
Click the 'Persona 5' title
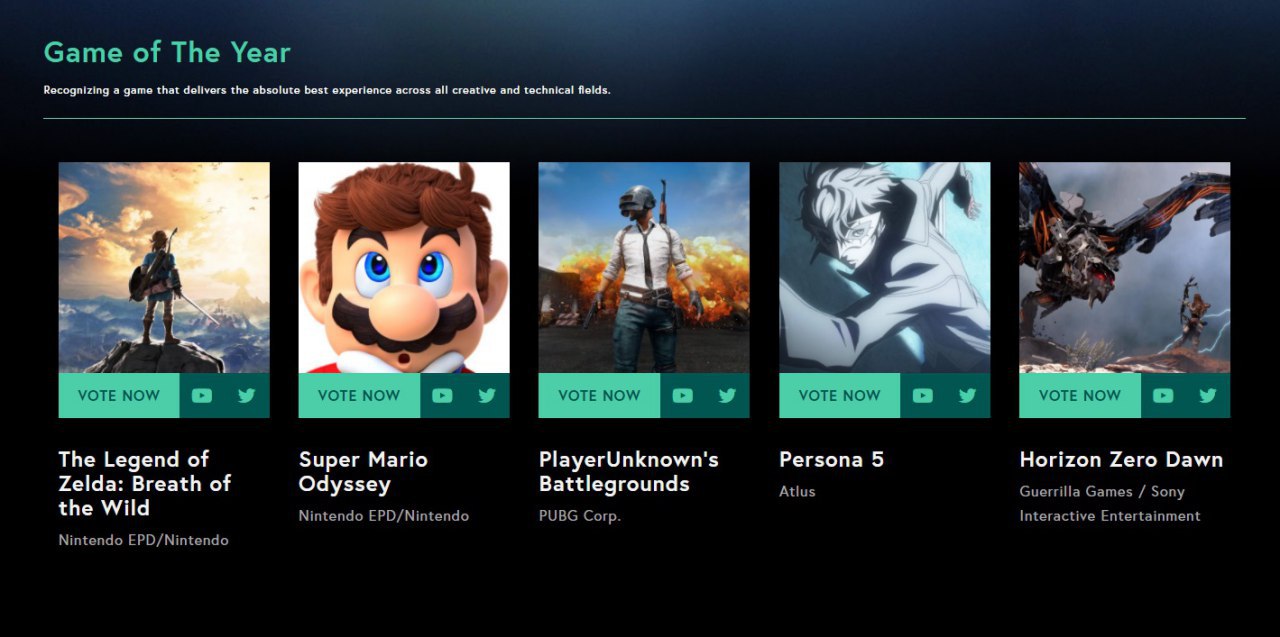(832, 460)
